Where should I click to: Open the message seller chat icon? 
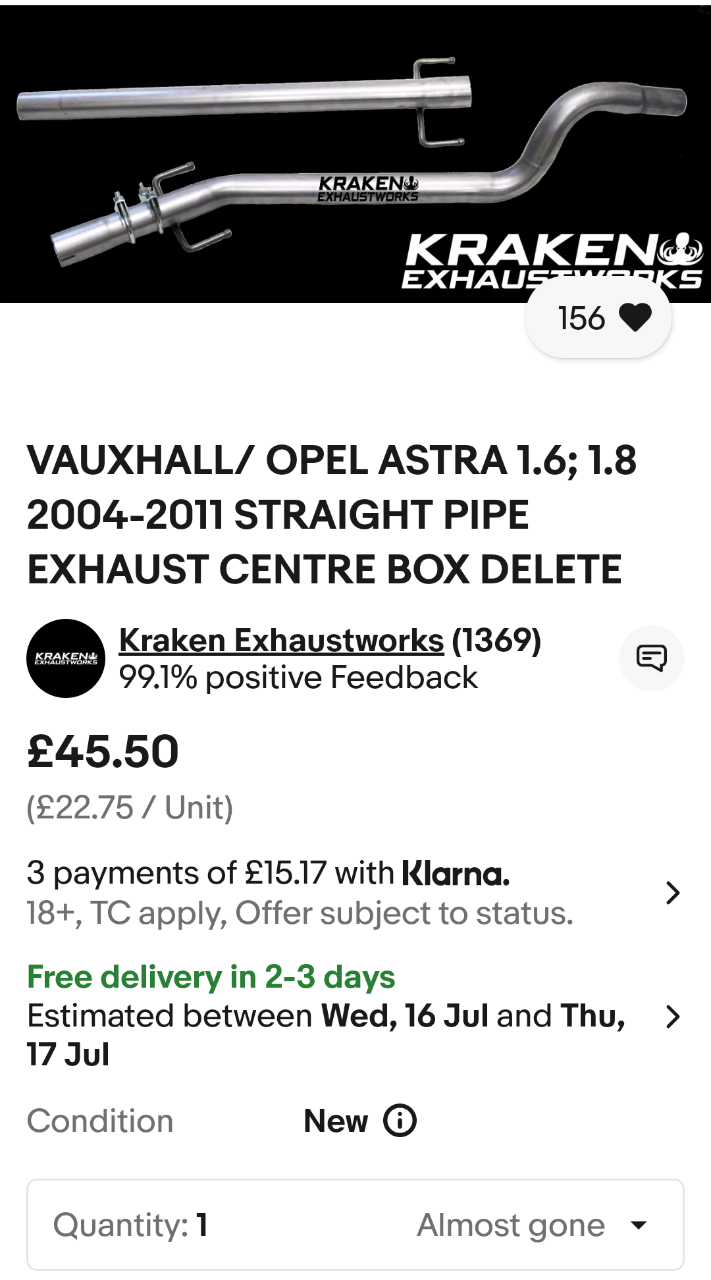(652, 658)
